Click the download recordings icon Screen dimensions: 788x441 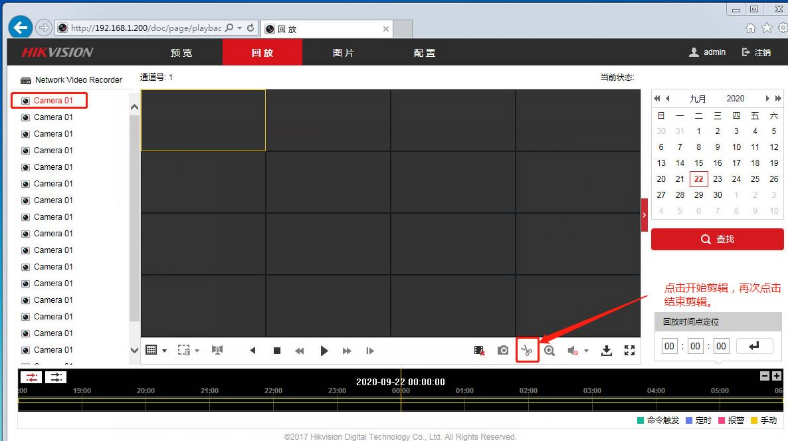point(605,351)
